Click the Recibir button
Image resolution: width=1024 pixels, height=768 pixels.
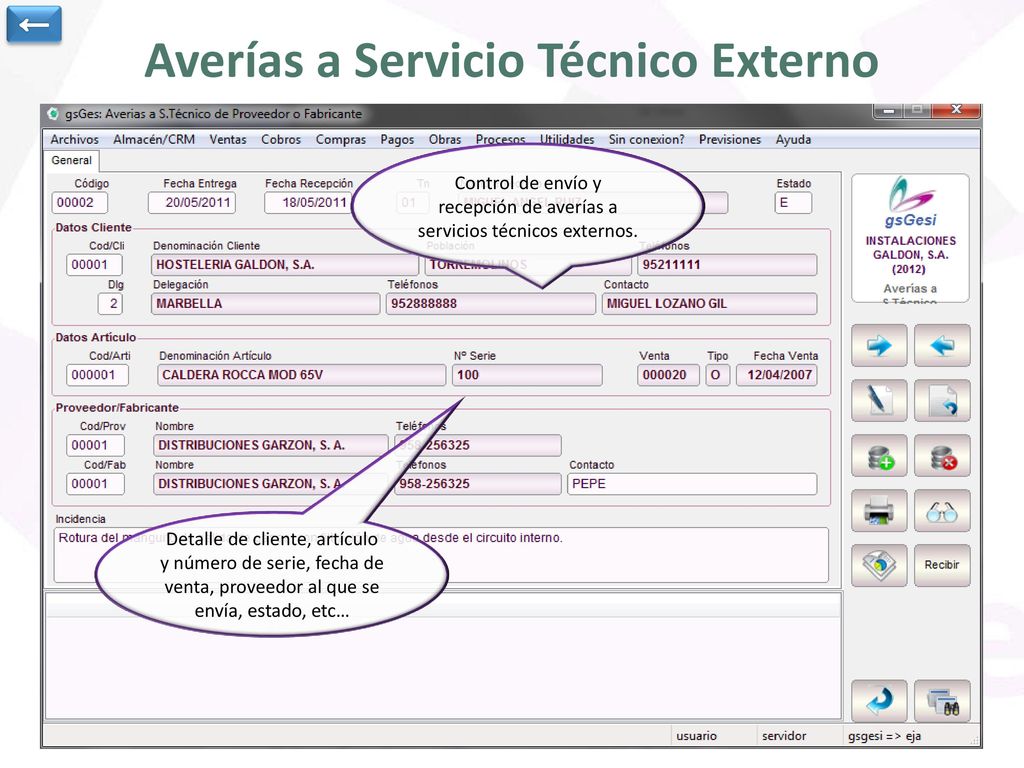click(942, 565)
